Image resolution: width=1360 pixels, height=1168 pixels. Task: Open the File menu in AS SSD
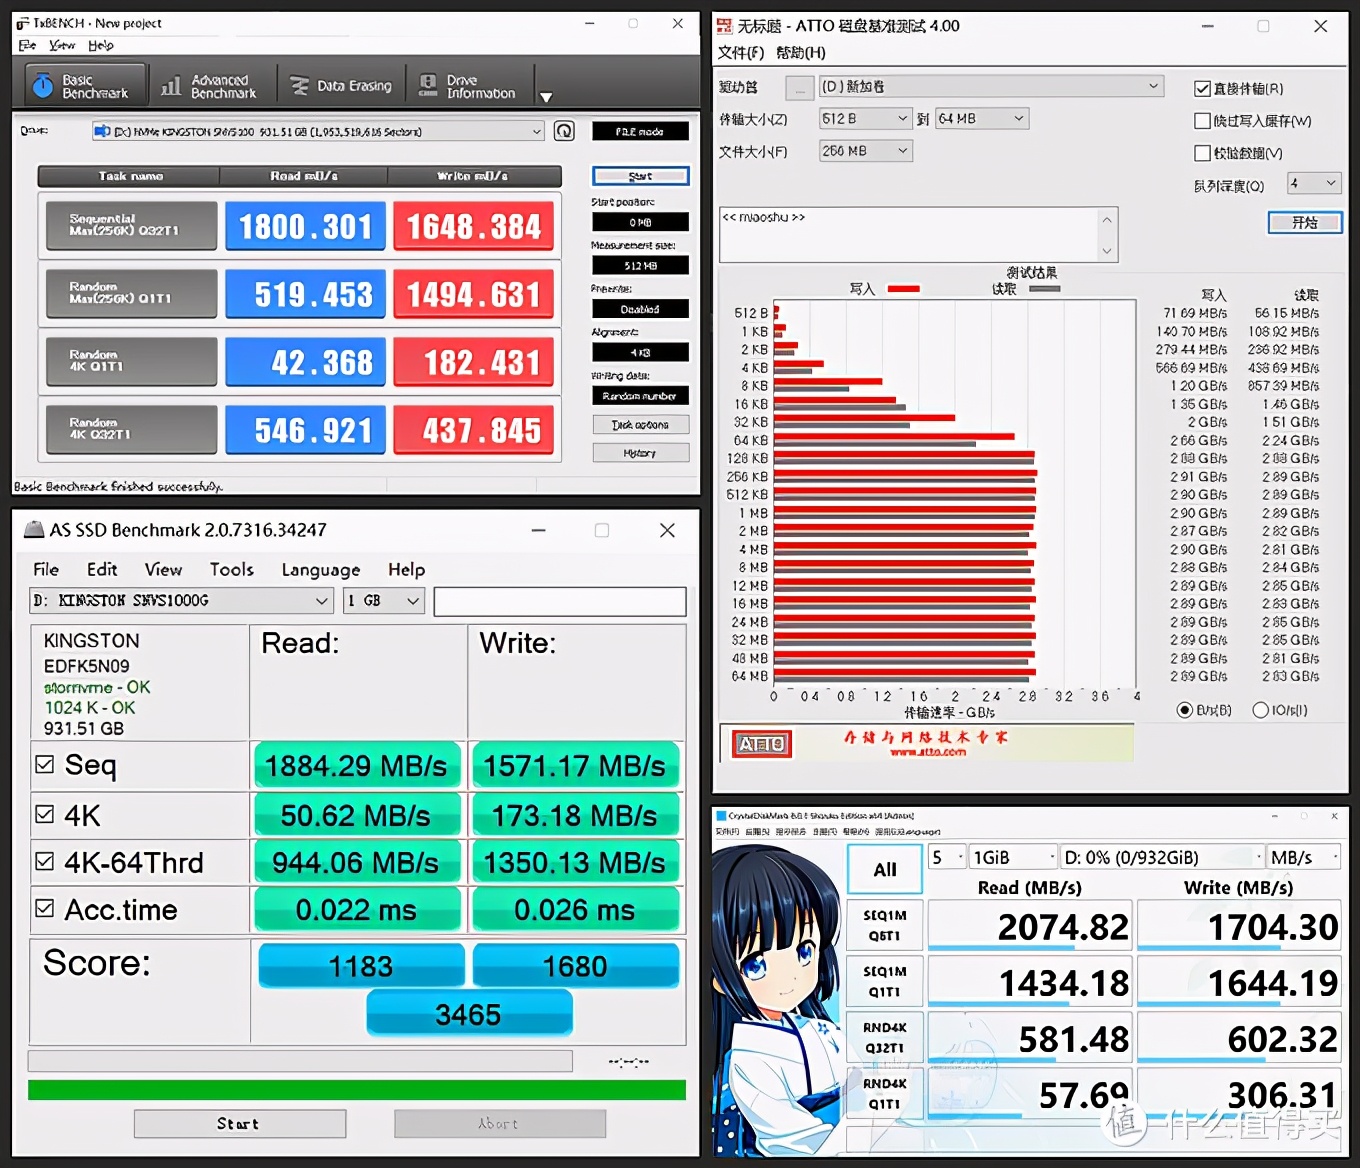click(46, 569)
